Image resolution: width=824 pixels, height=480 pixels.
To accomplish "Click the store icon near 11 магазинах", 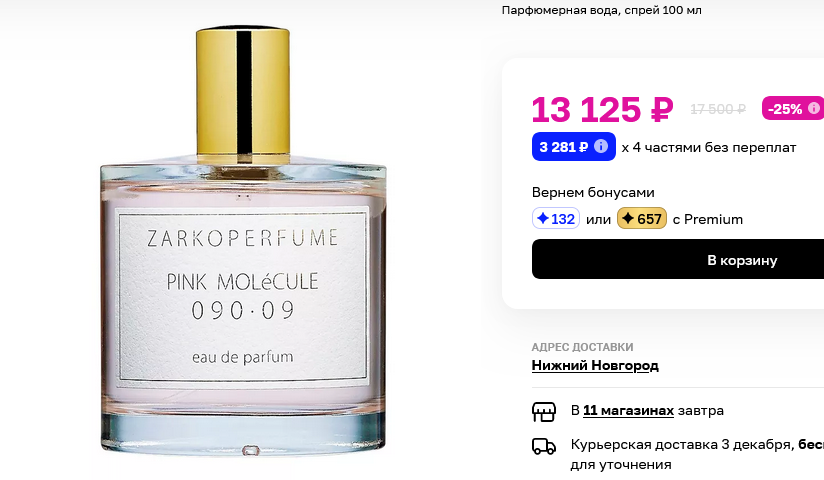I will [544, 412].
